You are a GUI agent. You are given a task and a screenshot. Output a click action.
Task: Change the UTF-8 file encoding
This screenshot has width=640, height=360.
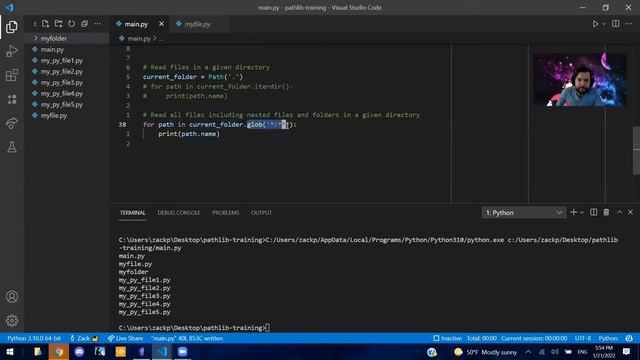[x=583, y=338]
